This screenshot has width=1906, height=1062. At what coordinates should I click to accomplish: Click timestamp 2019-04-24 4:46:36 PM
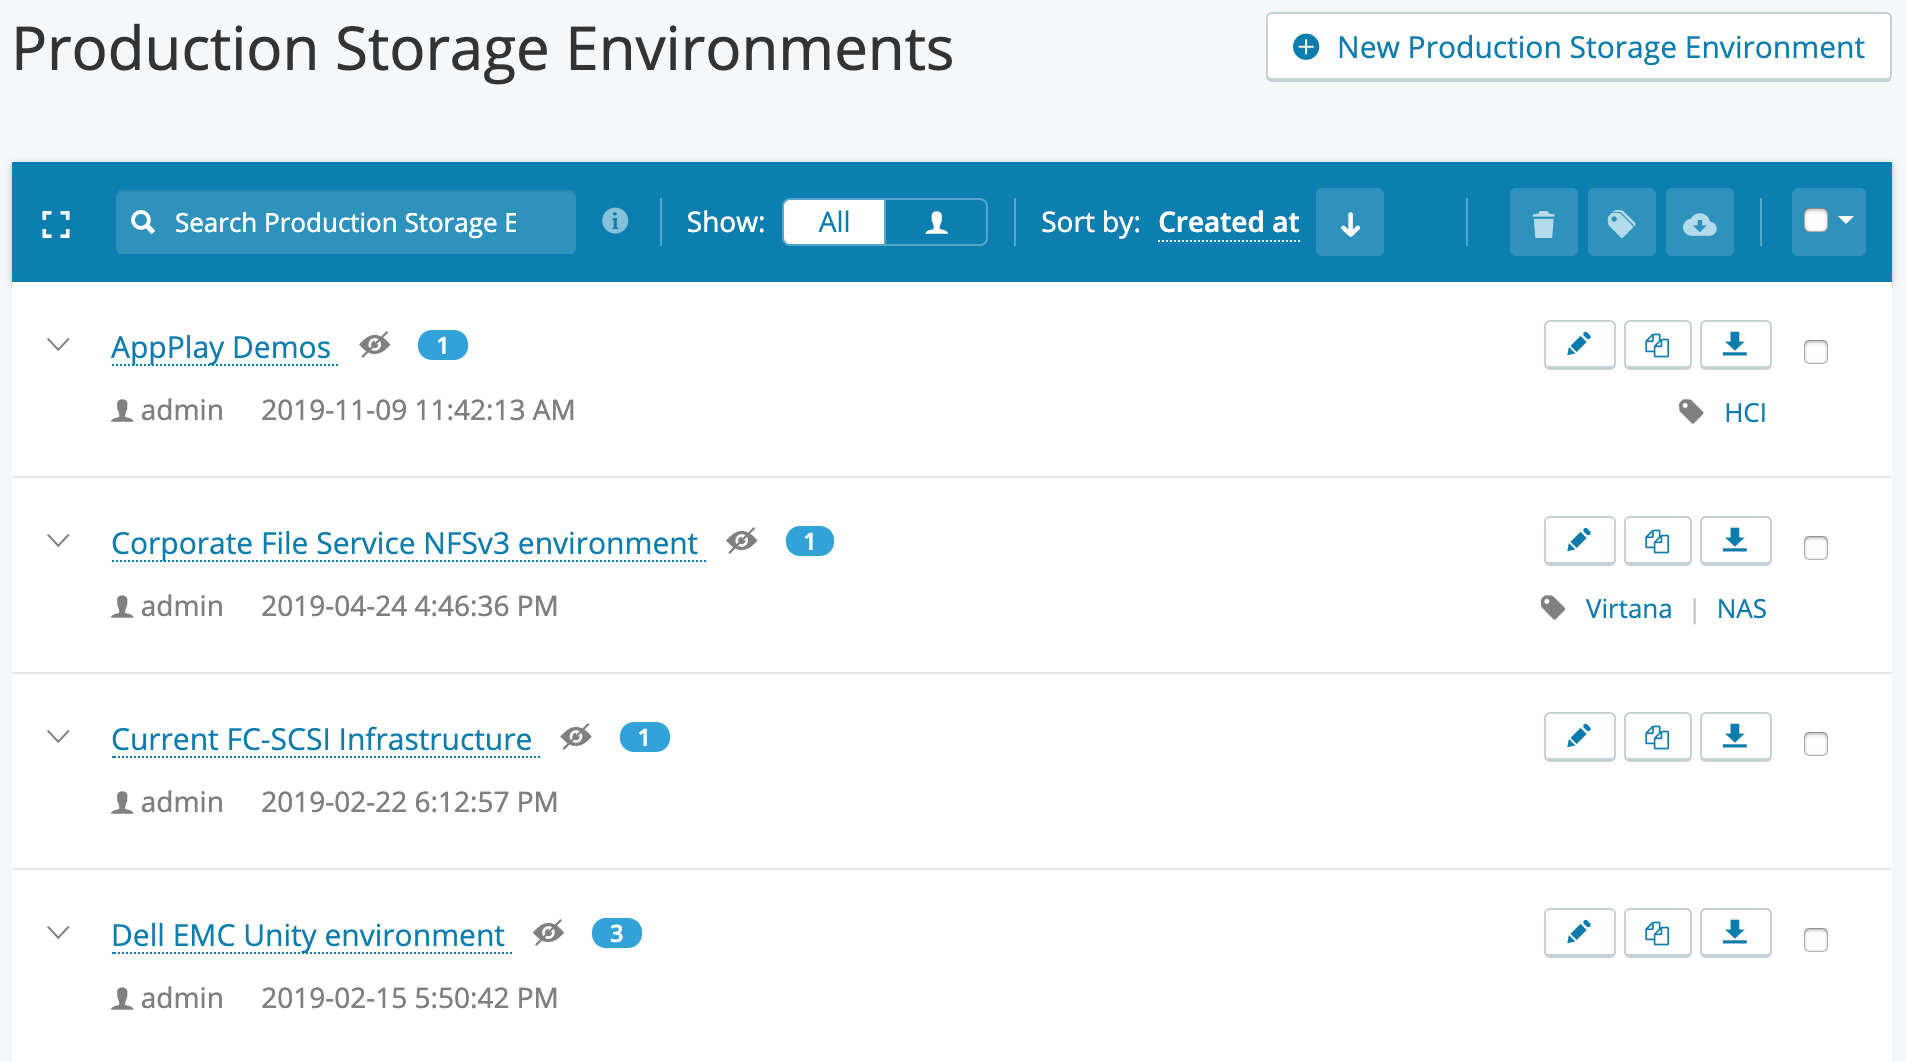(410, 606)
